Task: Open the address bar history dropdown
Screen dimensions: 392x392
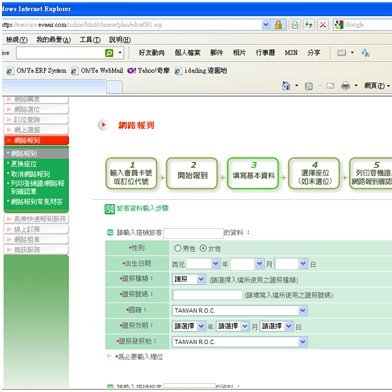Action: point(266,25)
